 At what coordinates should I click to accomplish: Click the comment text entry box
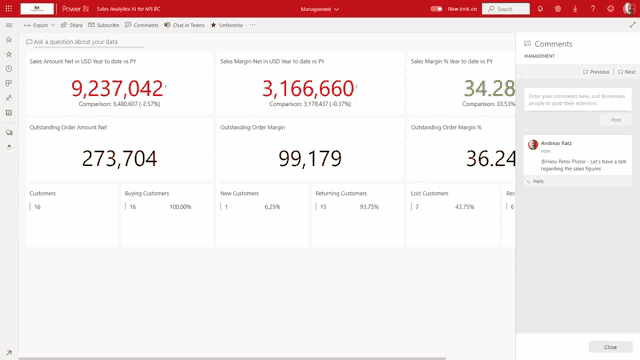pyautogui.click(x=578, y=100)
